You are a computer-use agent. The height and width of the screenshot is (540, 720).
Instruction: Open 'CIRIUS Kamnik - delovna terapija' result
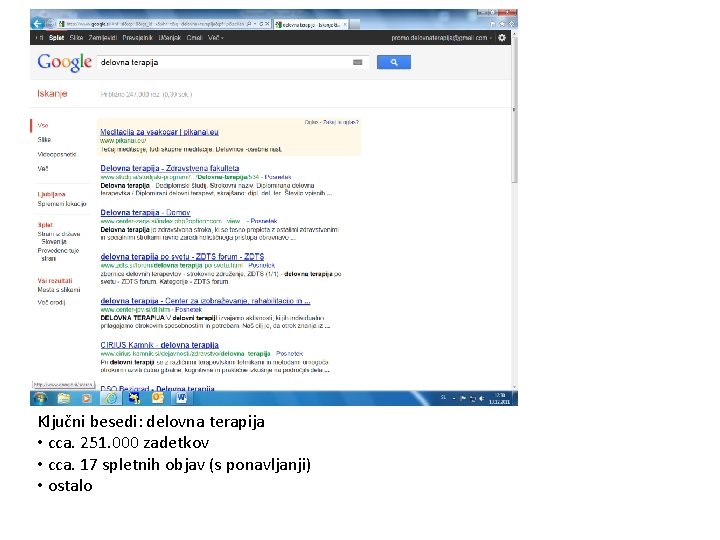159,345
